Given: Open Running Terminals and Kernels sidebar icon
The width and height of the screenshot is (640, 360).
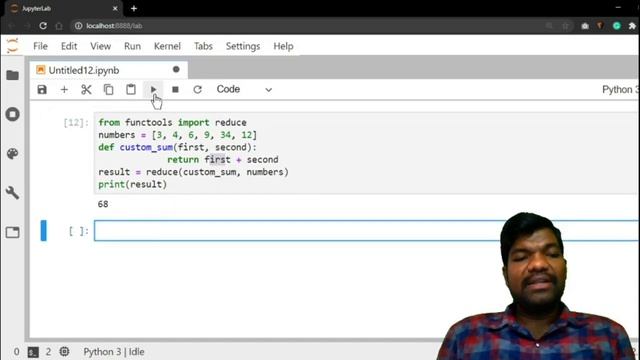Looking at the screenshot, I should click(13, 114).
